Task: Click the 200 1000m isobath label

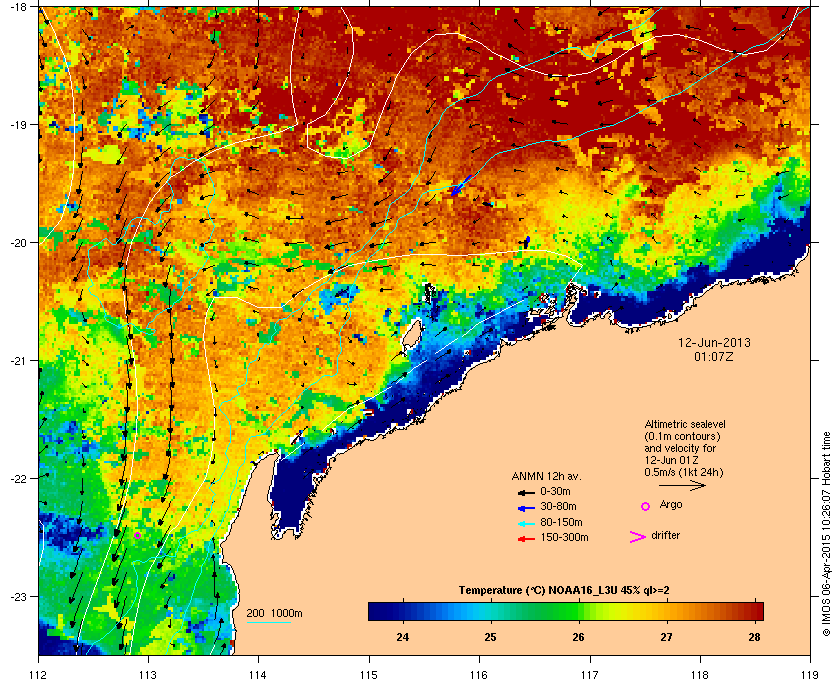Action: click(274, 613)
